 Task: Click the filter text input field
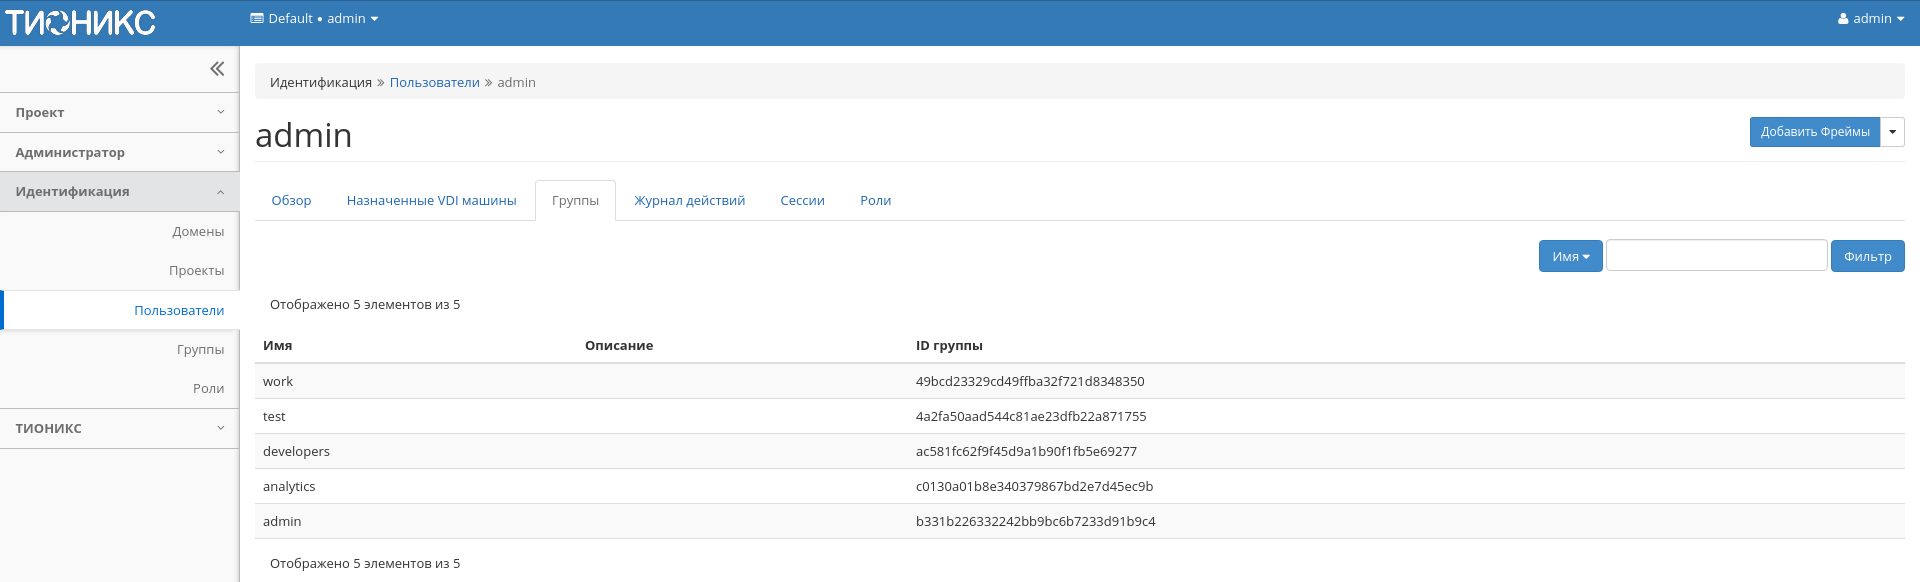(1716, 256)
